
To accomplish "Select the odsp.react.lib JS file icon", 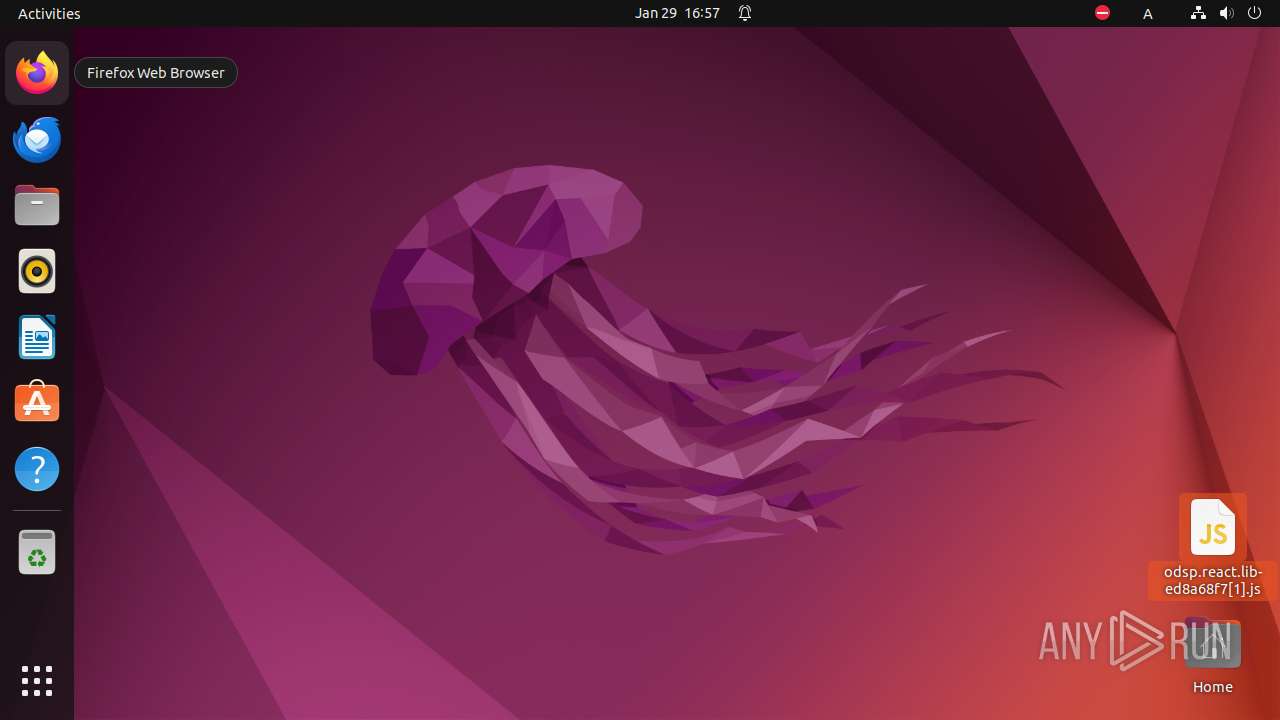I will click(1213, 527).
